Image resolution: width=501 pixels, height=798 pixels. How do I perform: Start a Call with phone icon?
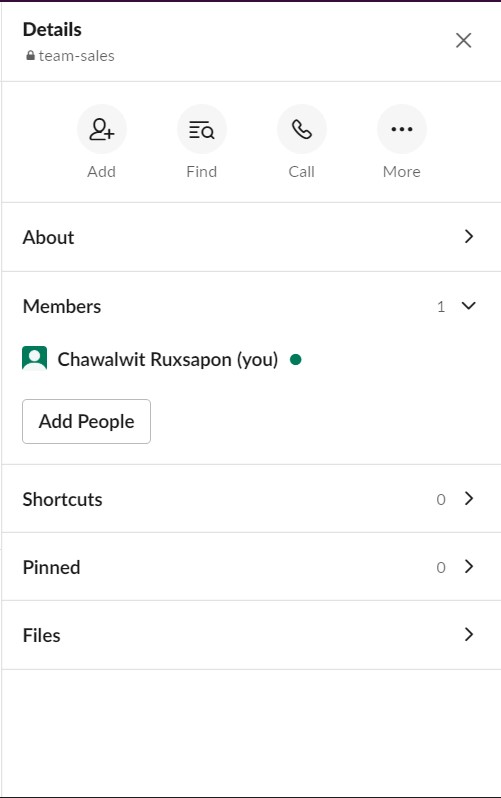(x=301, y=129)
